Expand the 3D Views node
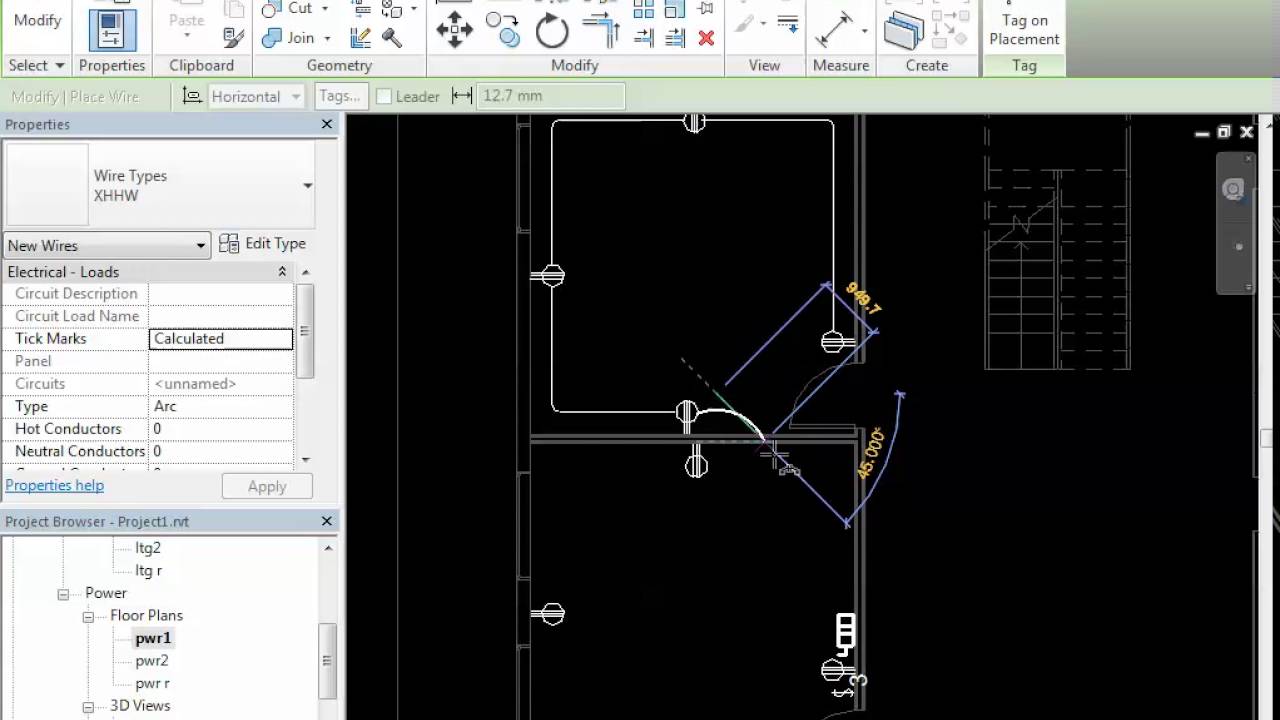Screen dimensions: 1280x720 coord(88,706)
